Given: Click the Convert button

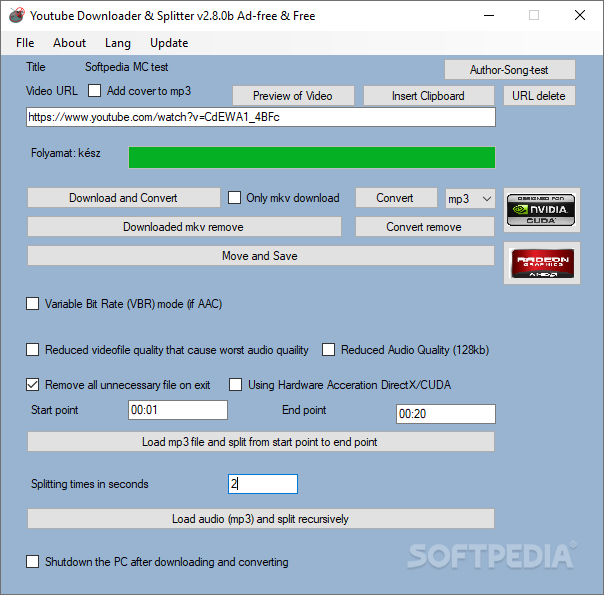Looking at the screenshot, I should pyautogui.click(x=396, y=198).
